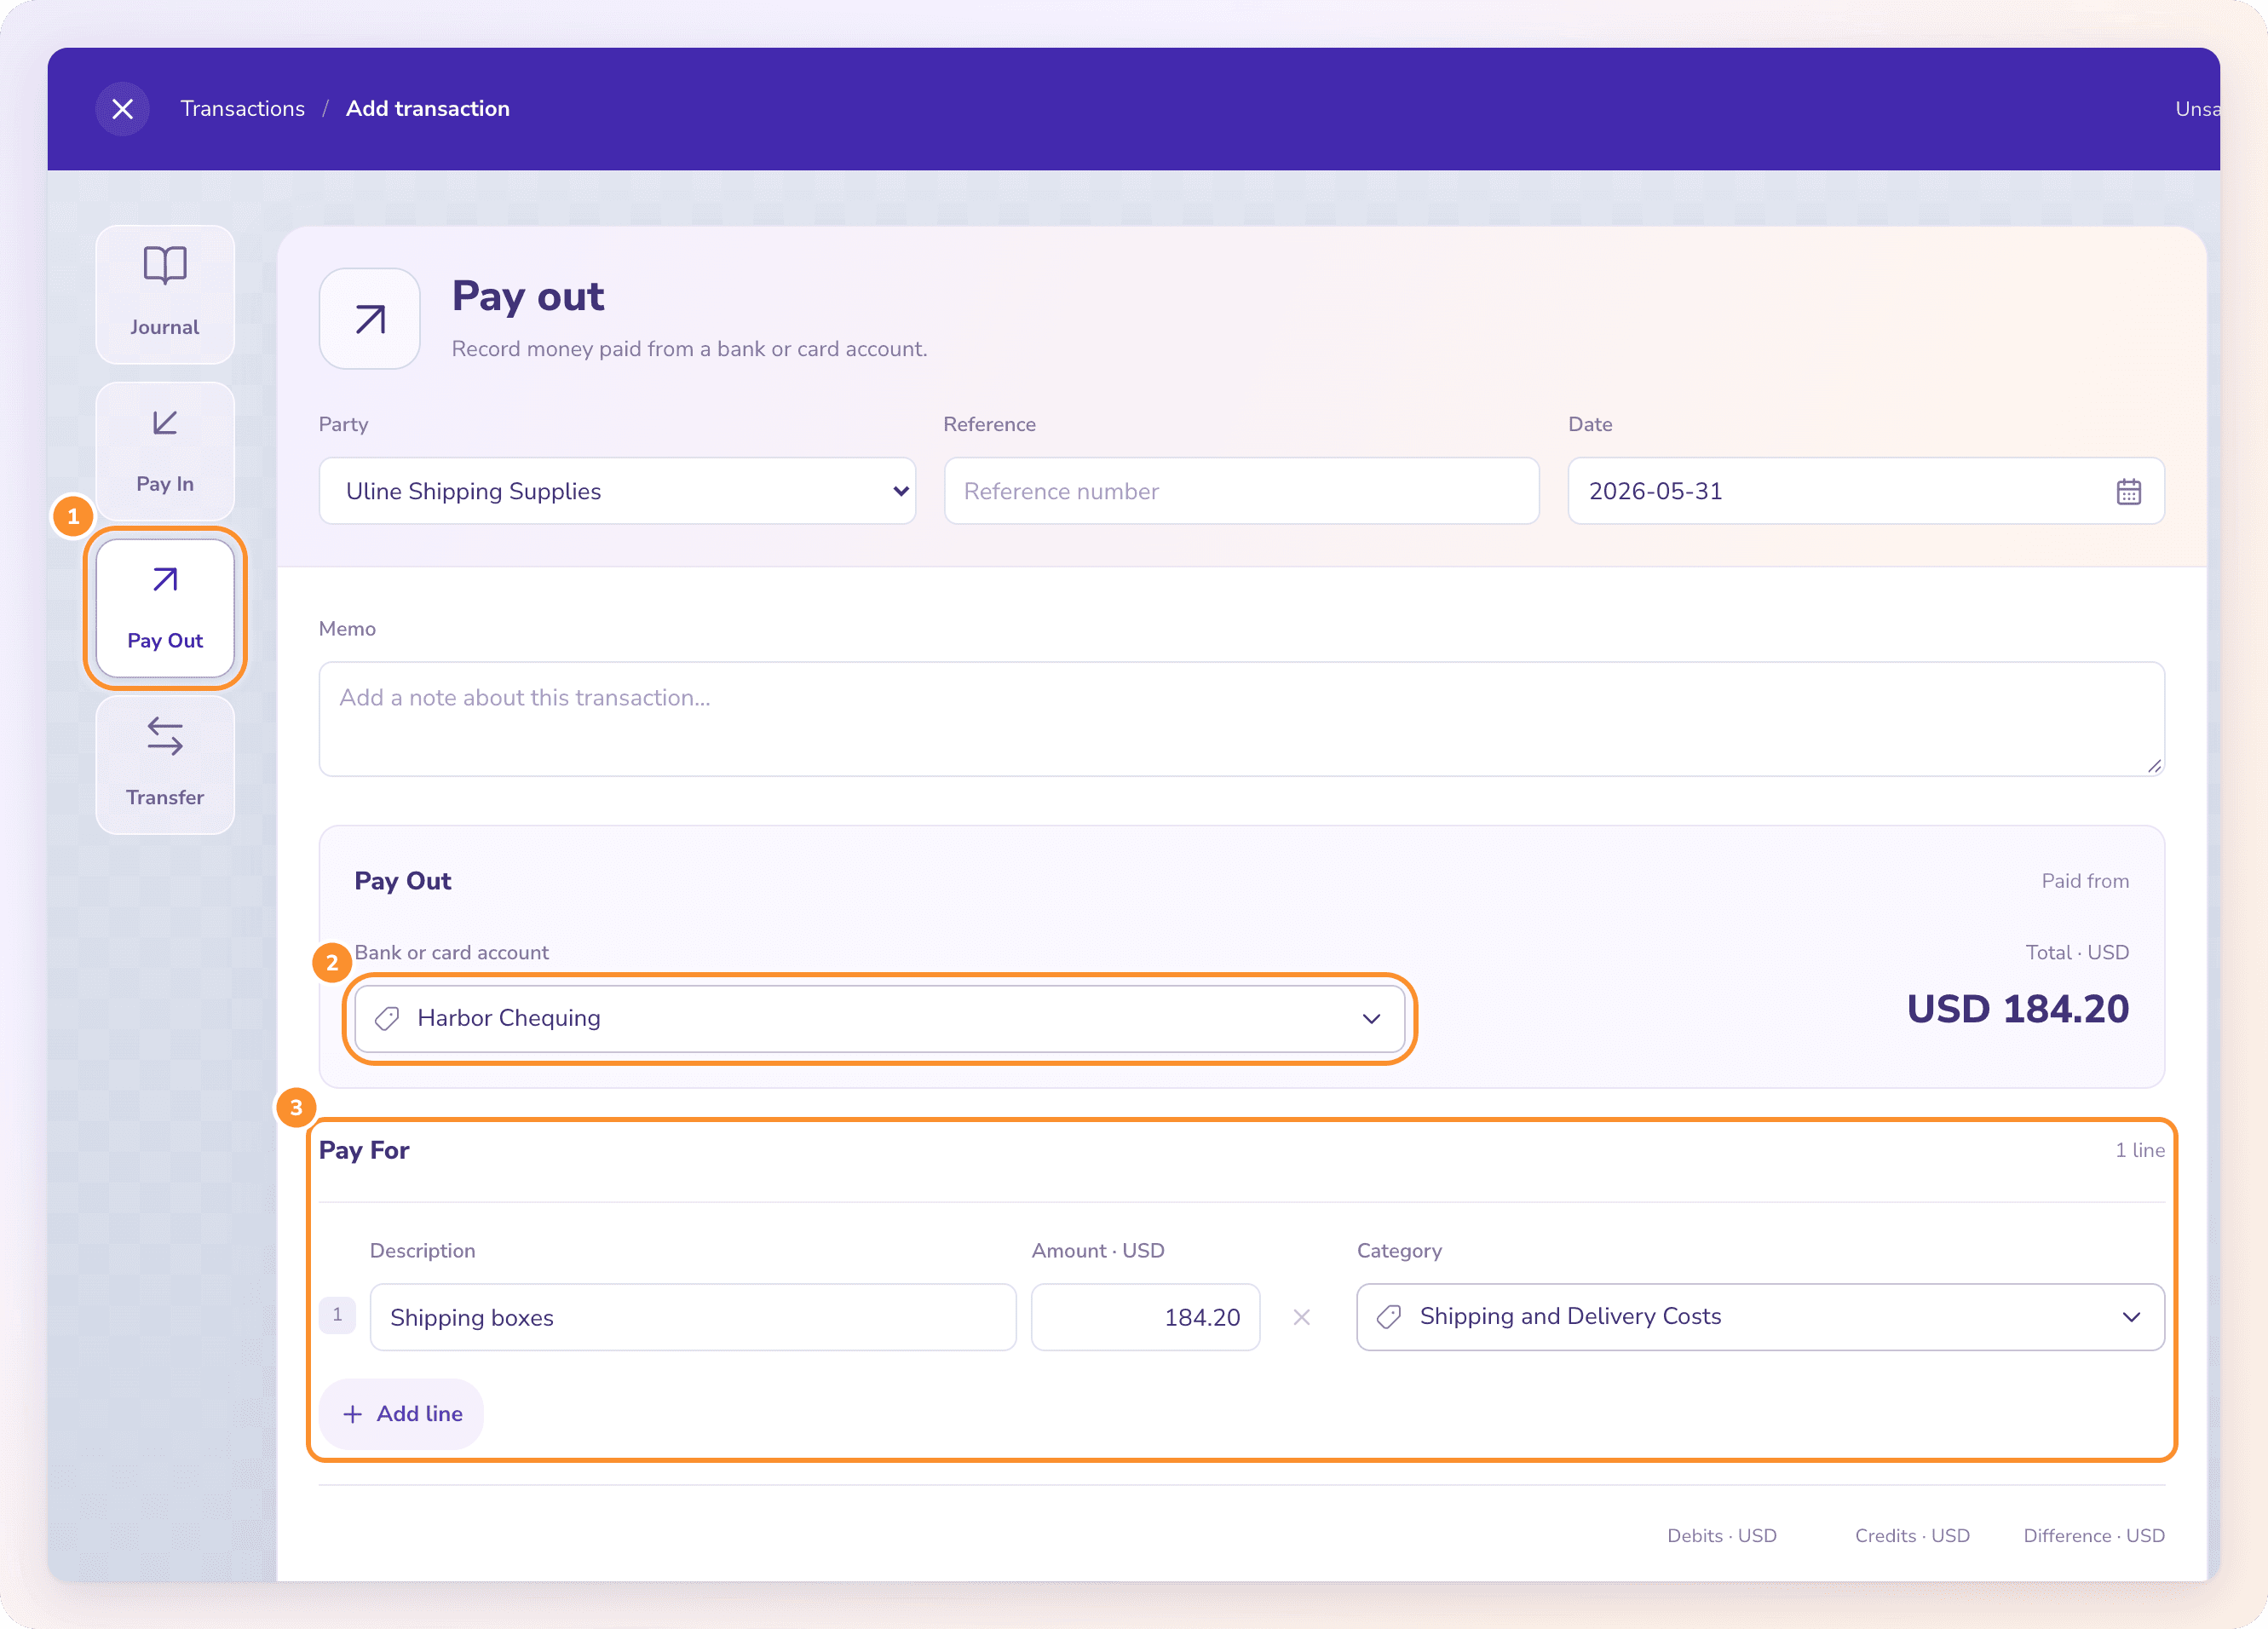2268x1629 pixels.
Task: Click the large Pay out arrow icon
Action: click(x=369, y=319)
